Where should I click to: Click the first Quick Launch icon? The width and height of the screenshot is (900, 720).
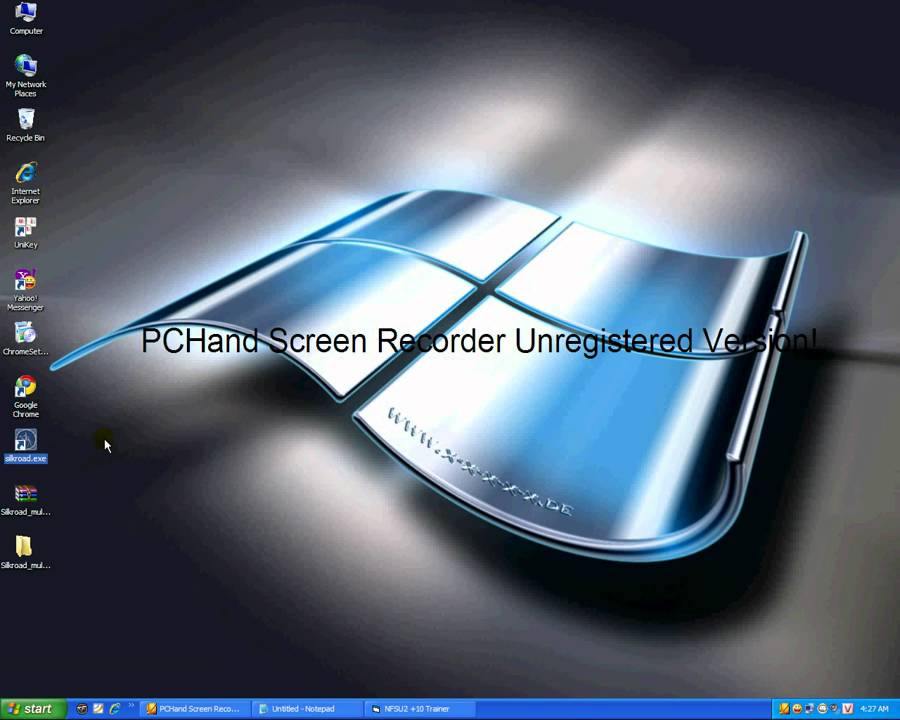pos(82,709)
